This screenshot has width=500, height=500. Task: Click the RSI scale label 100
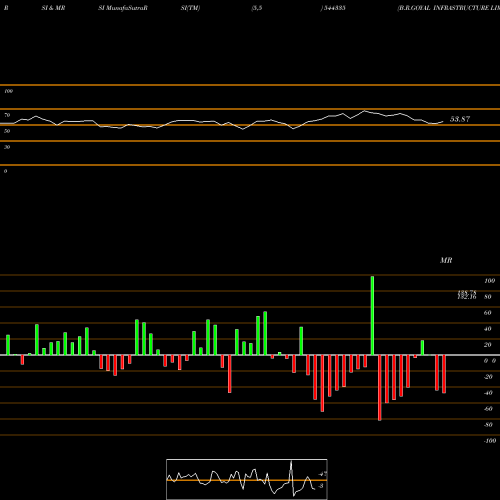coord(8,91)
